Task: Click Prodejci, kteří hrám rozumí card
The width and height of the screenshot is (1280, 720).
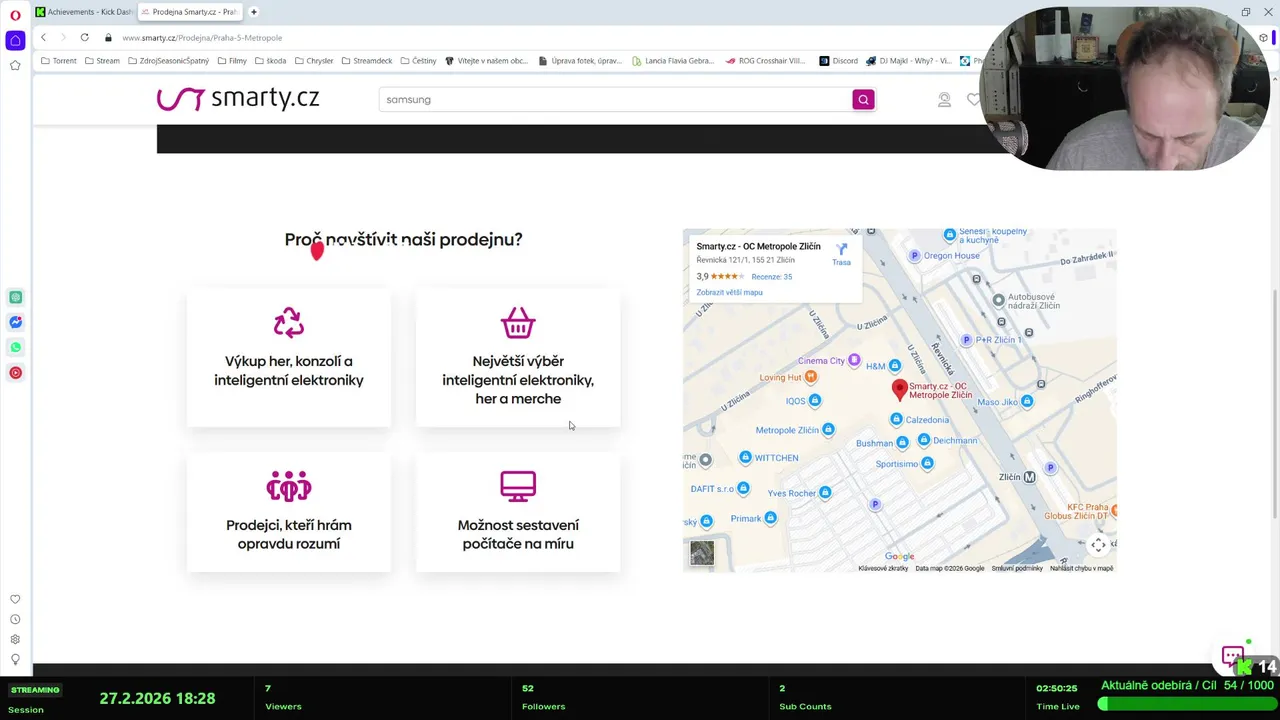Action: 288,513
